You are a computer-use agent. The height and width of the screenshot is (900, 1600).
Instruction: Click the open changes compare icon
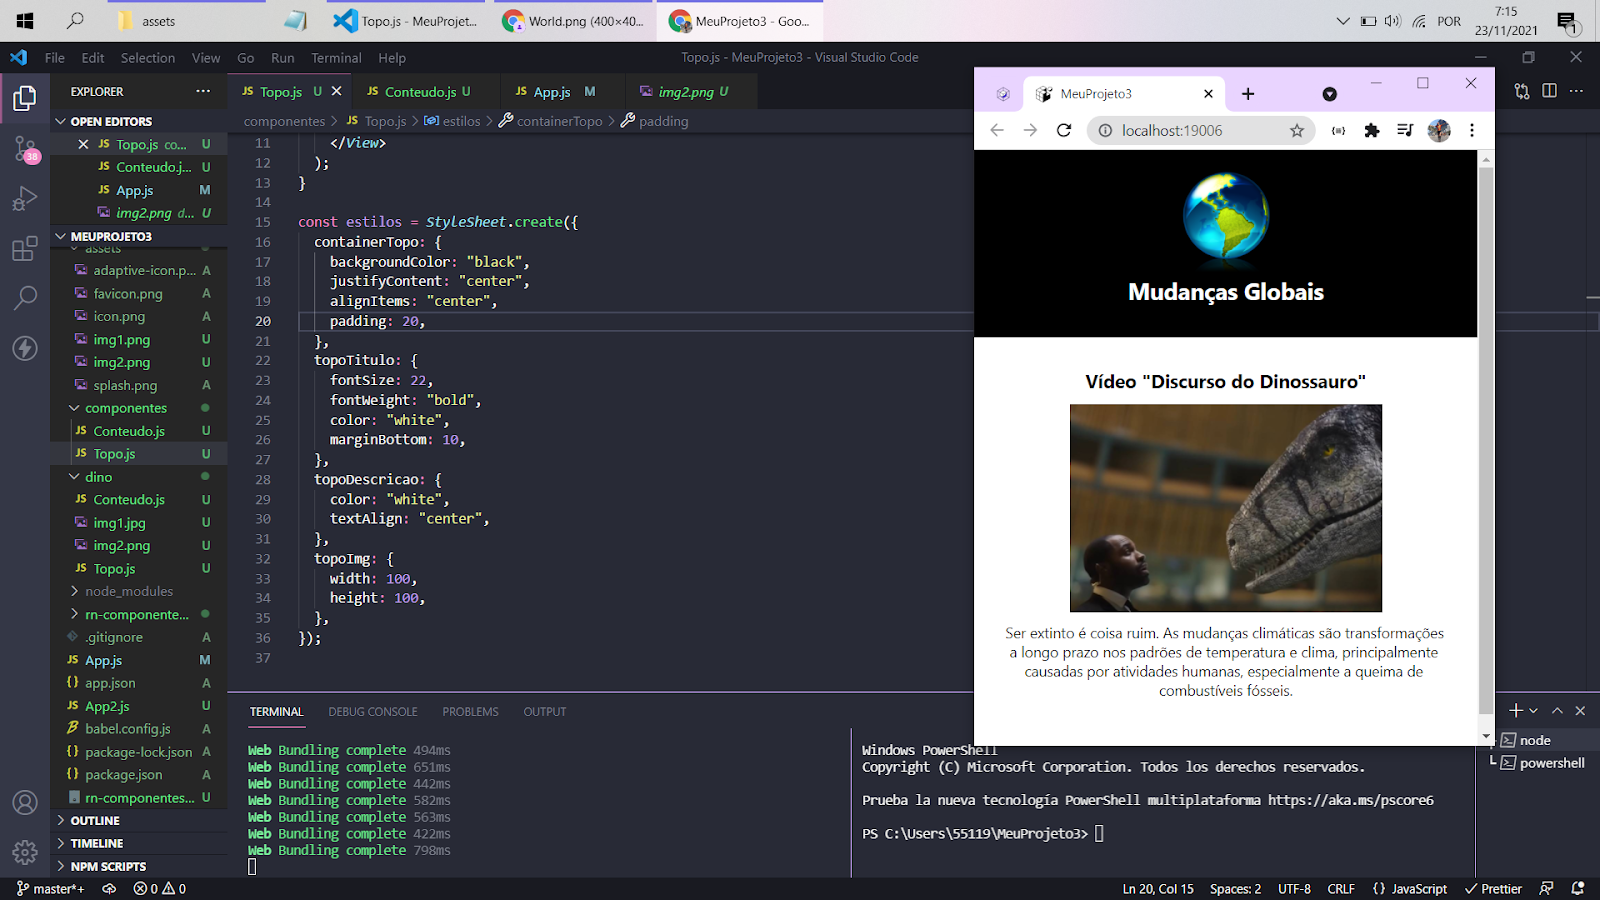pos(1522,91)
